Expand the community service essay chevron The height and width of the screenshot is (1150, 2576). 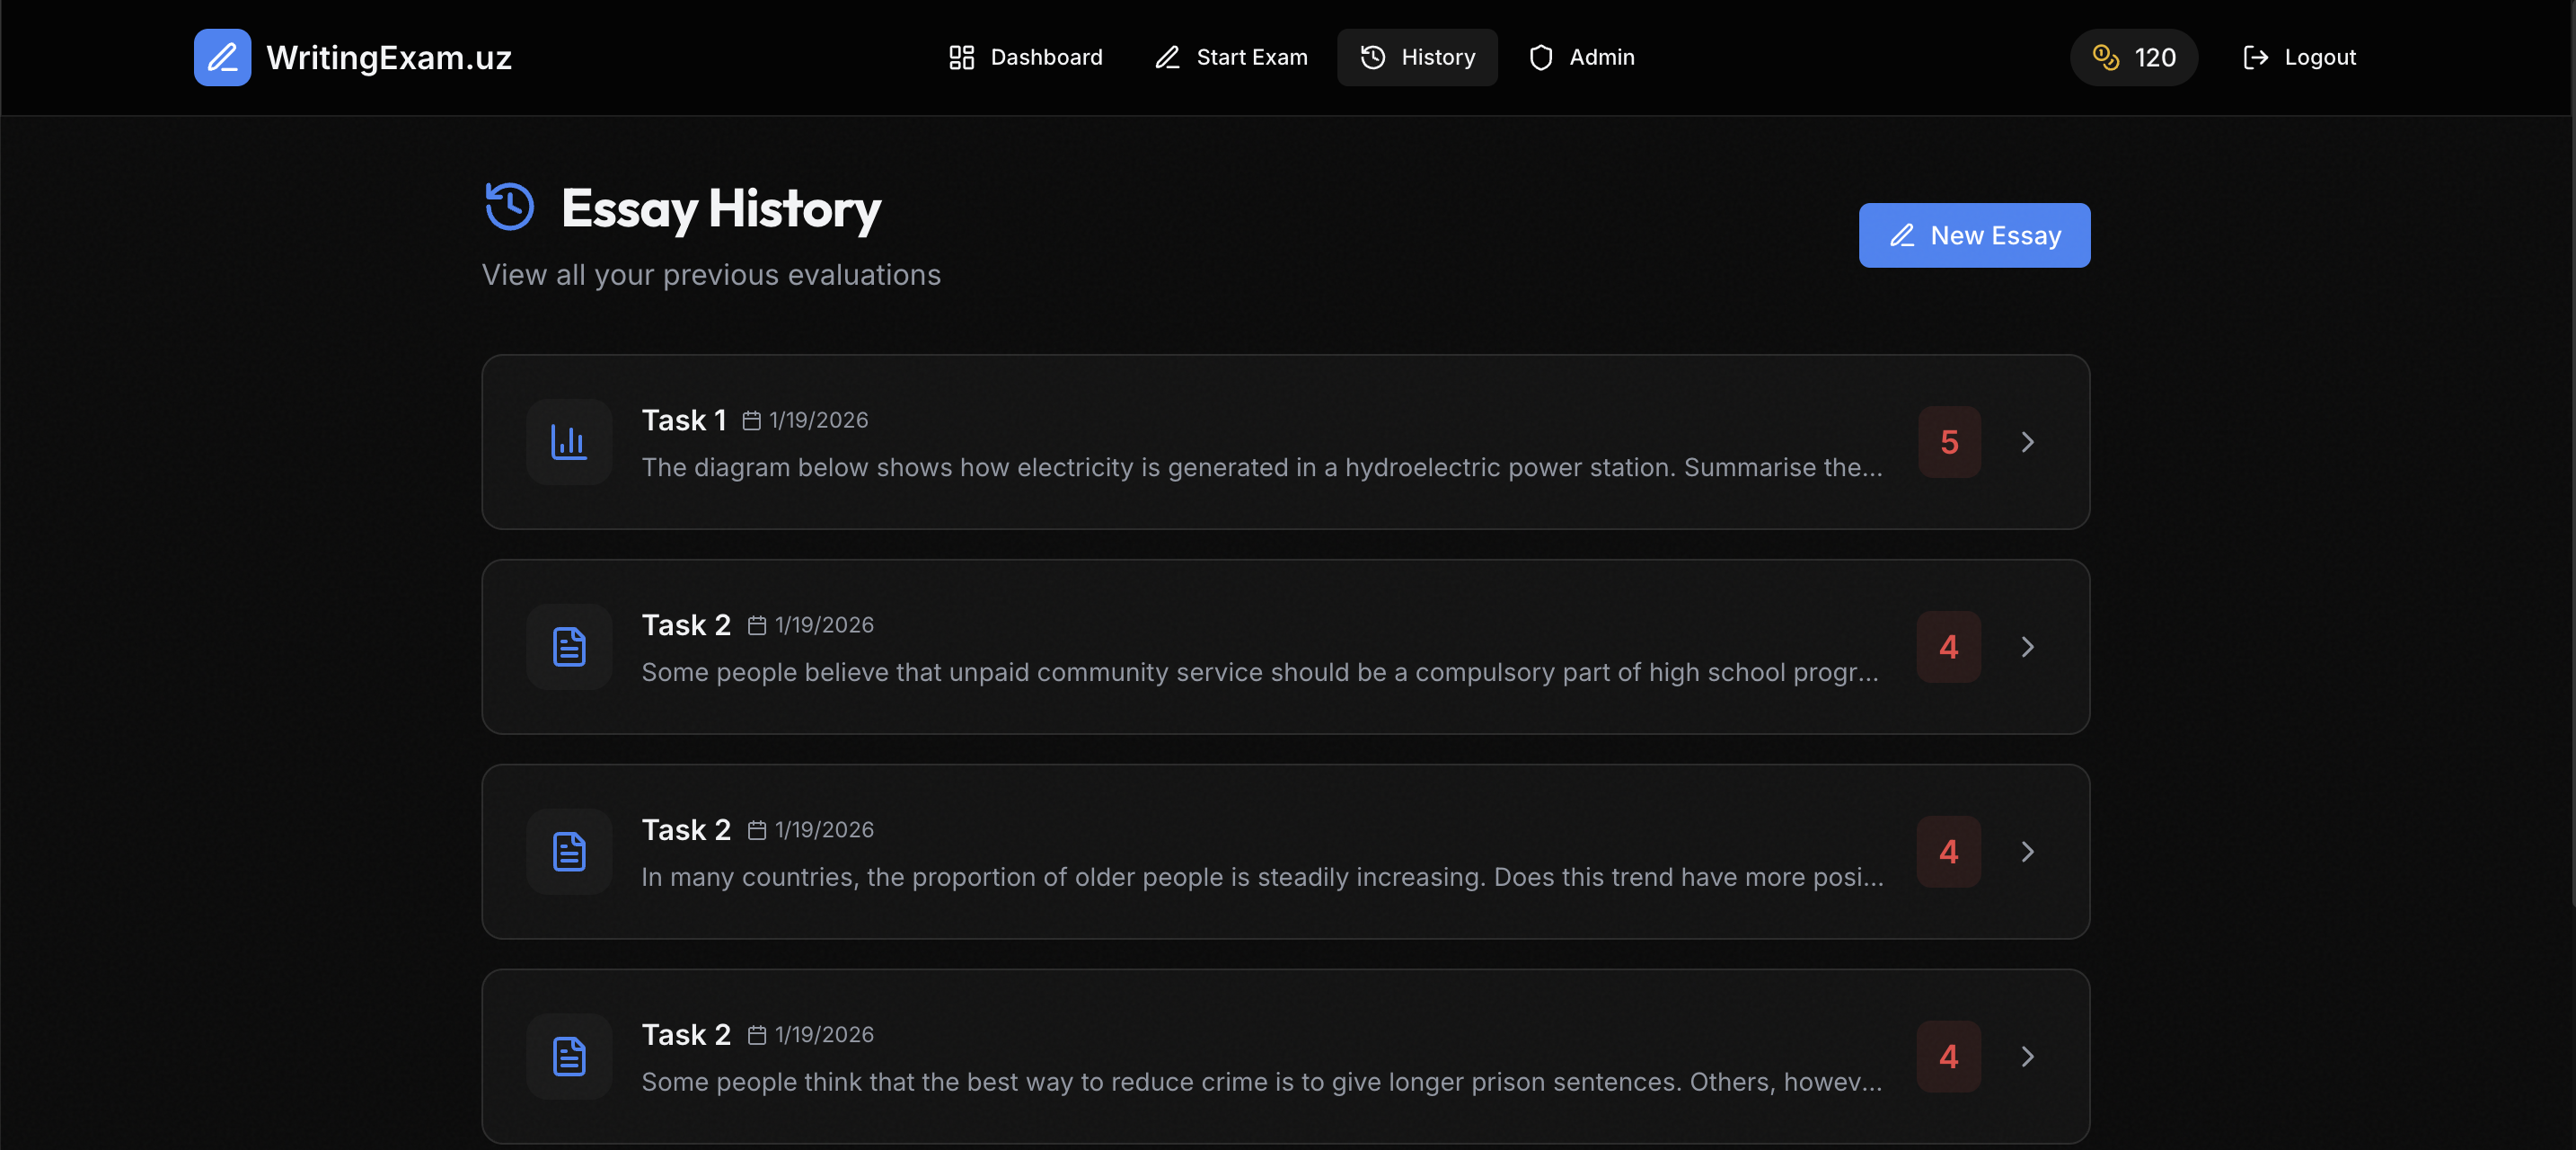(2027, 647)
